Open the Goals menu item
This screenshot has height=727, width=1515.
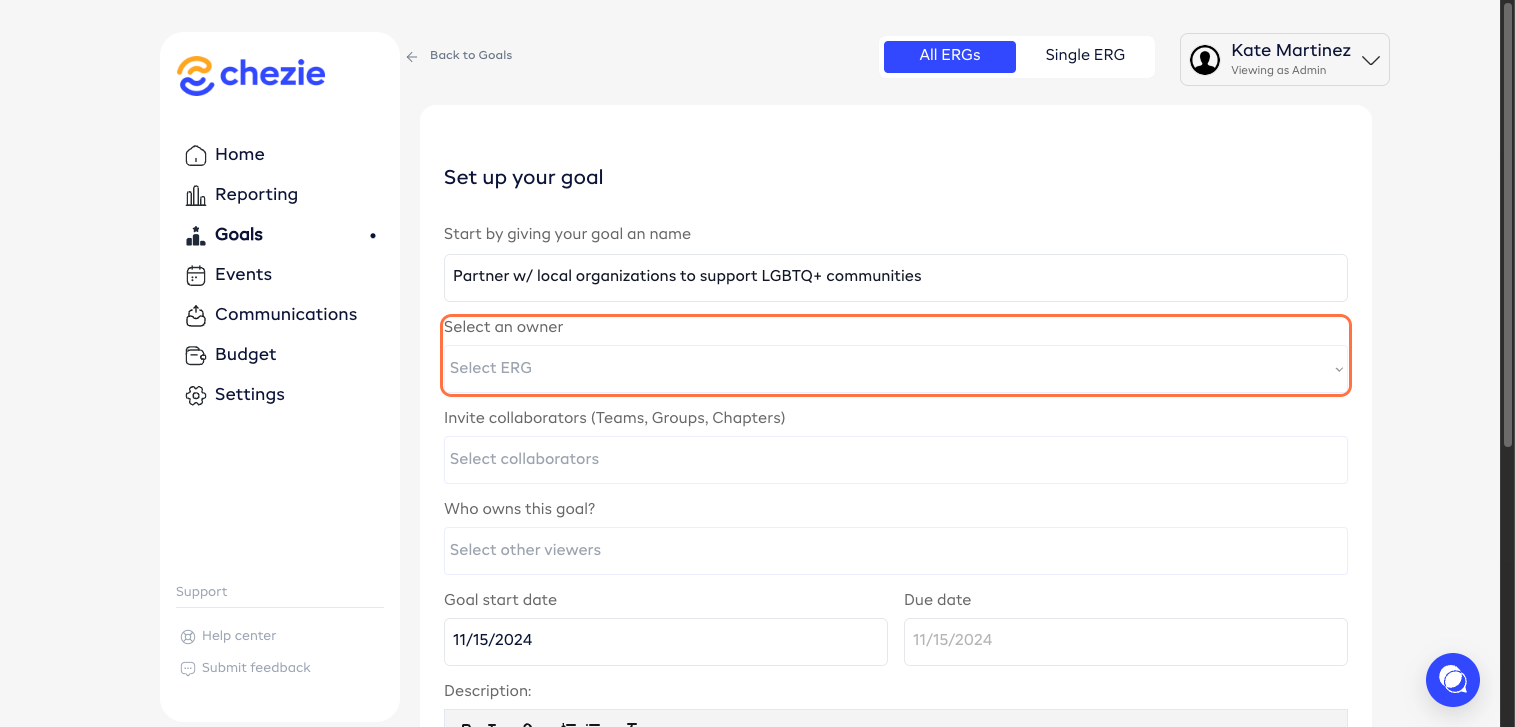click(239, 235)
